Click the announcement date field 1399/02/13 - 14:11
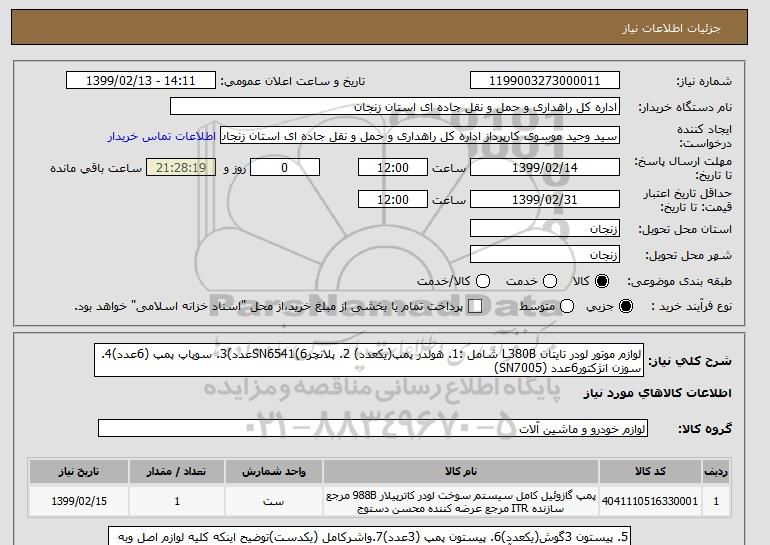Screen dimensions: 770x545 (141, 81)
